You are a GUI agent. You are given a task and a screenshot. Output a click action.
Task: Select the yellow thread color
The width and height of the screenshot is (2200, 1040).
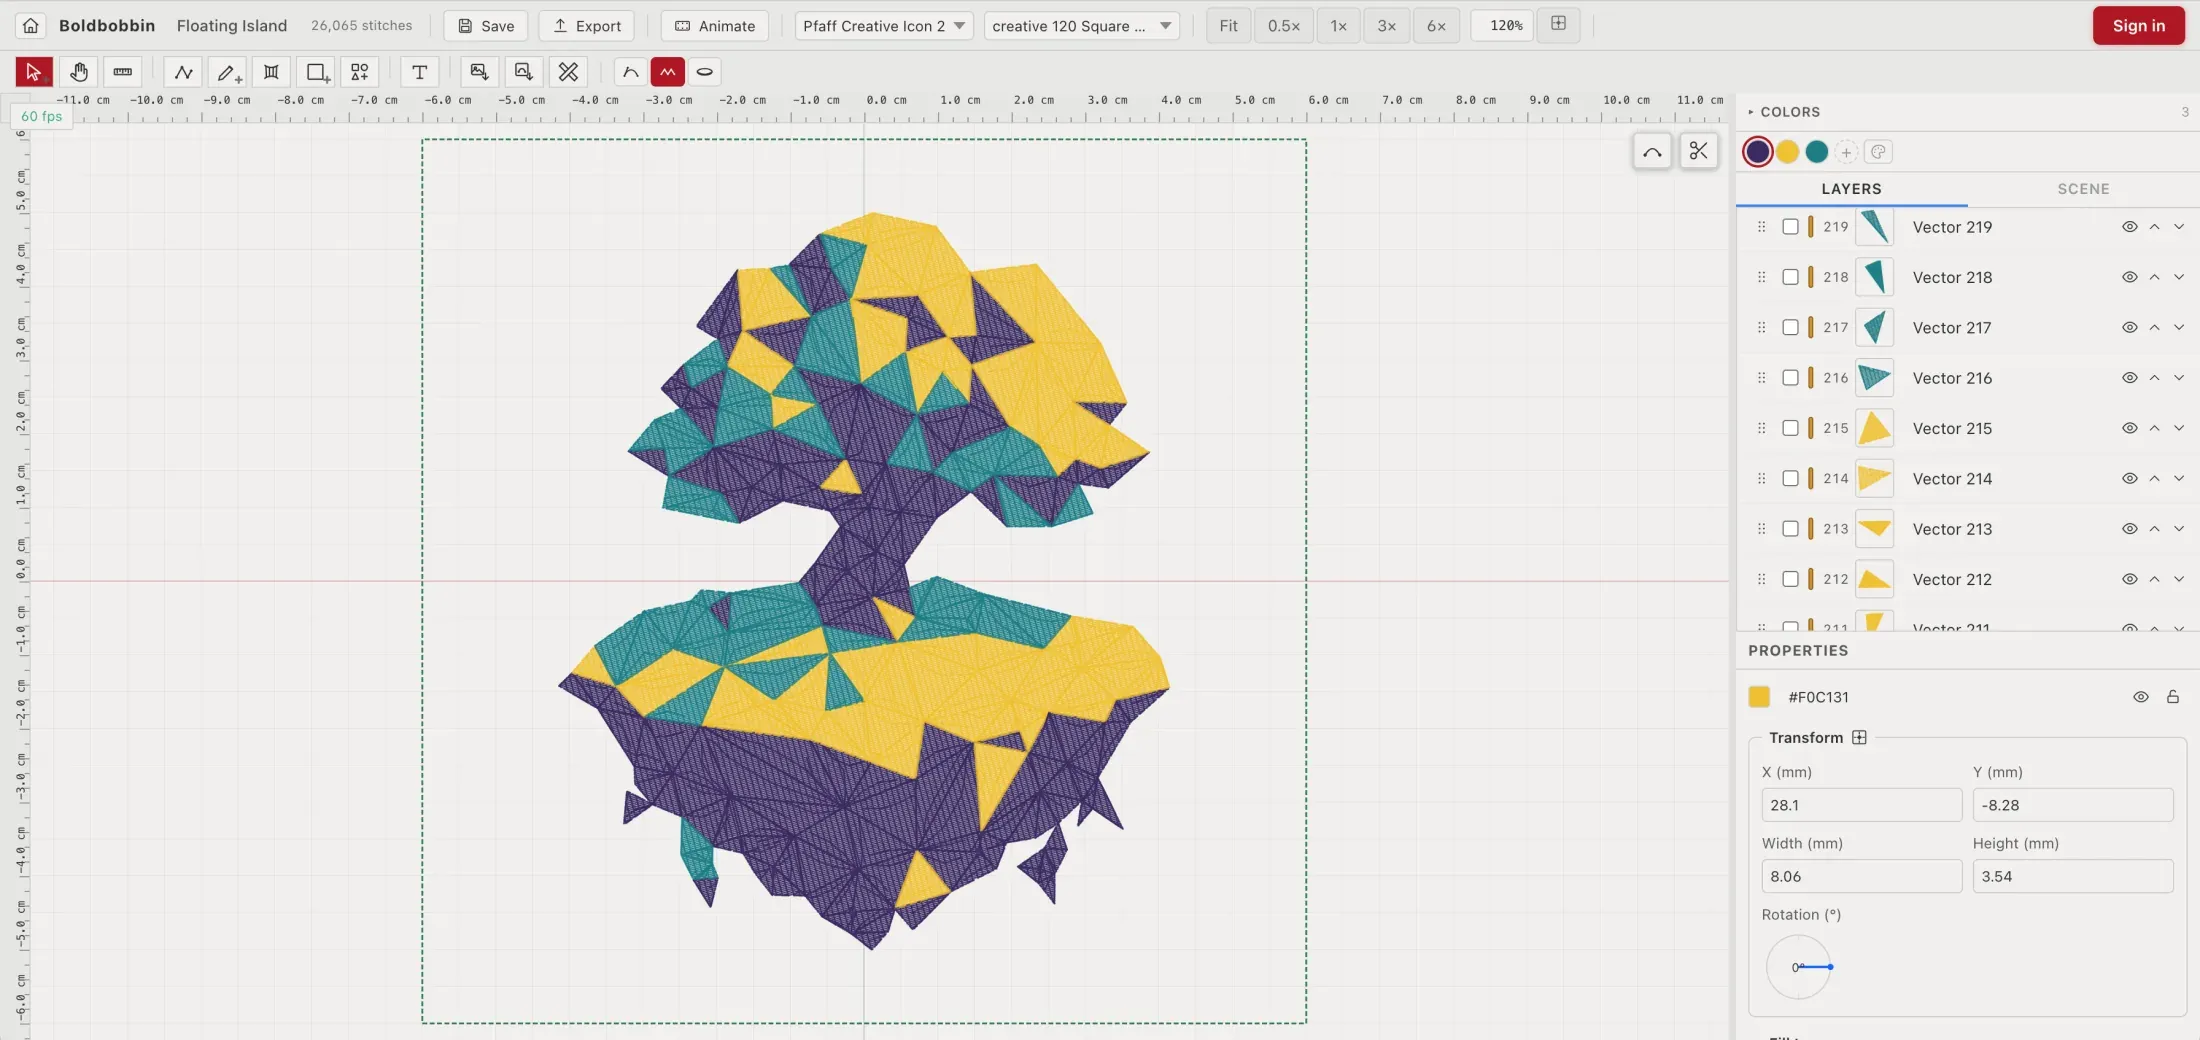pos(1788,152)
